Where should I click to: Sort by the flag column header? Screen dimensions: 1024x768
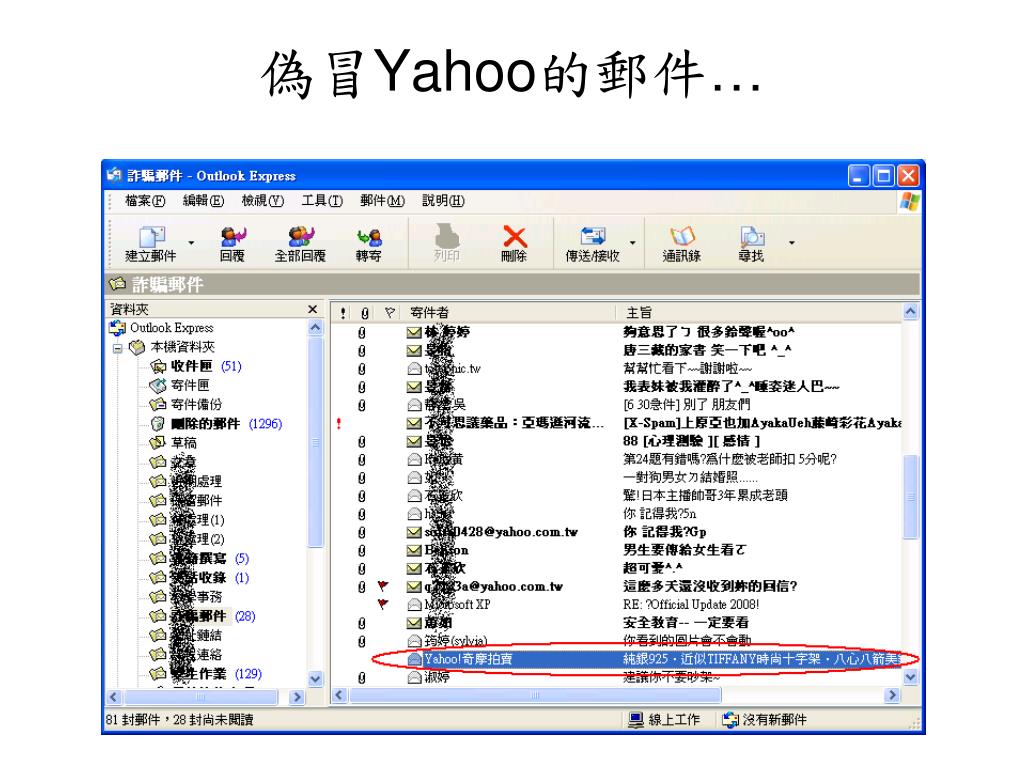tap(390, 313)
